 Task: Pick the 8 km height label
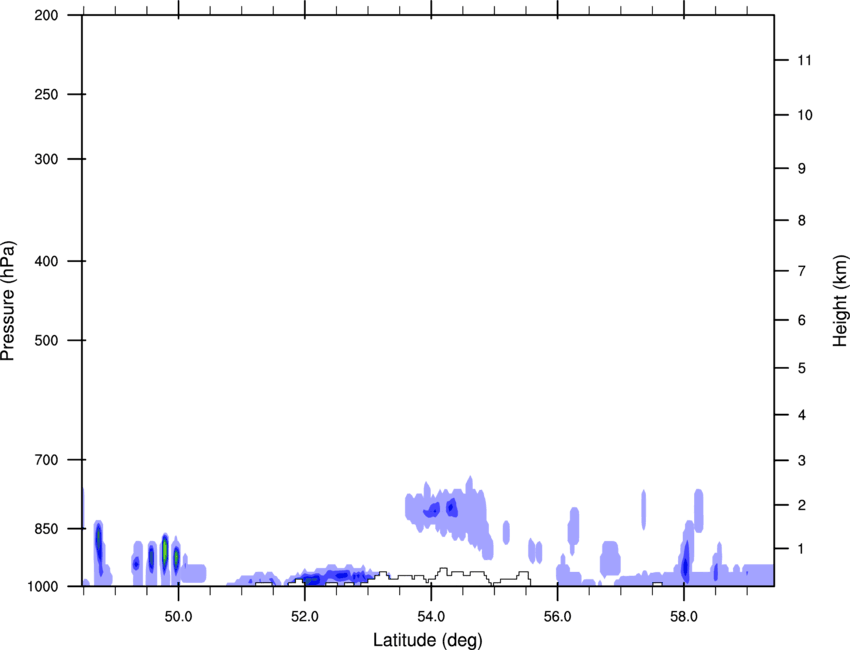[x=802, y=220]
